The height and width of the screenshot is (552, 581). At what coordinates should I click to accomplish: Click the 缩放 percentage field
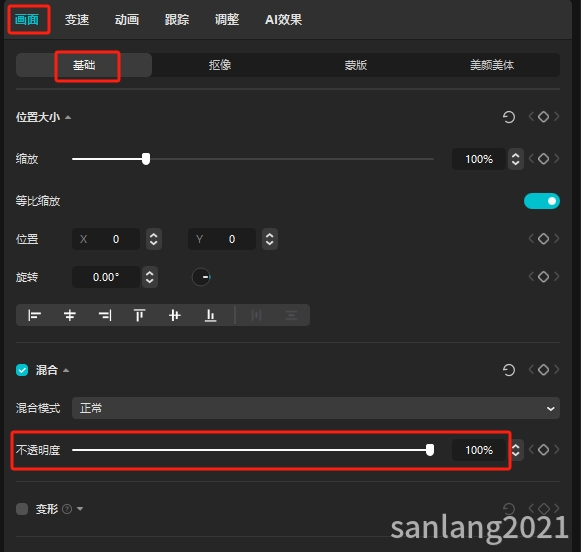(479, 159)
